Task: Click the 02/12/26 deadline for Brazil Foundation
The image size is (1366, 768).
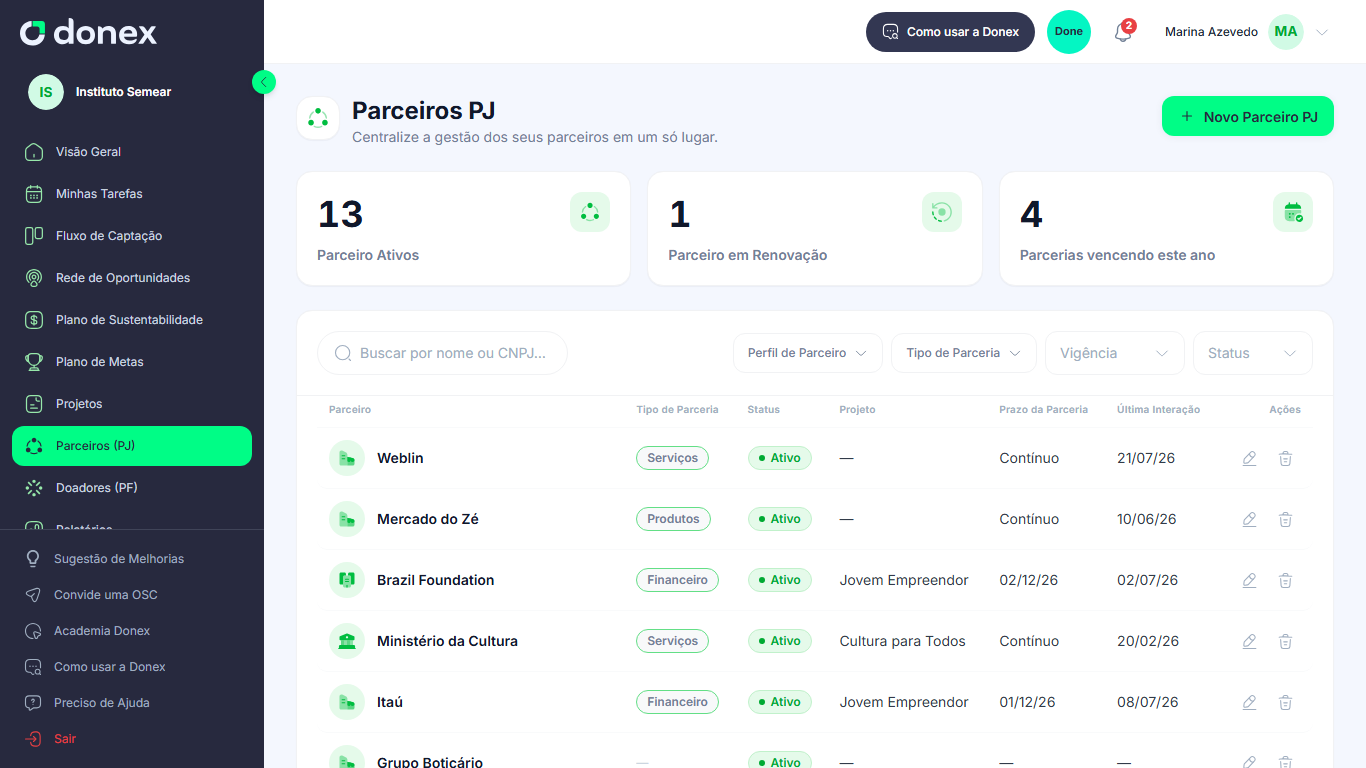Action: (1028, 580)
